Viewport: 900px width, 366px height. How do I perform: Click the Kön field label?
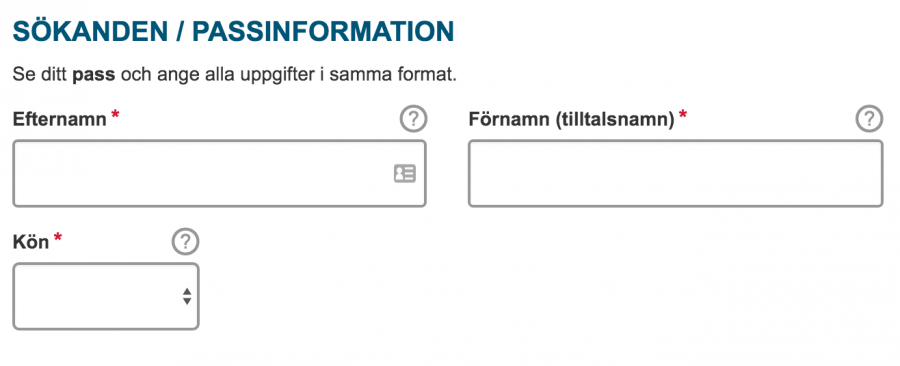31,242
